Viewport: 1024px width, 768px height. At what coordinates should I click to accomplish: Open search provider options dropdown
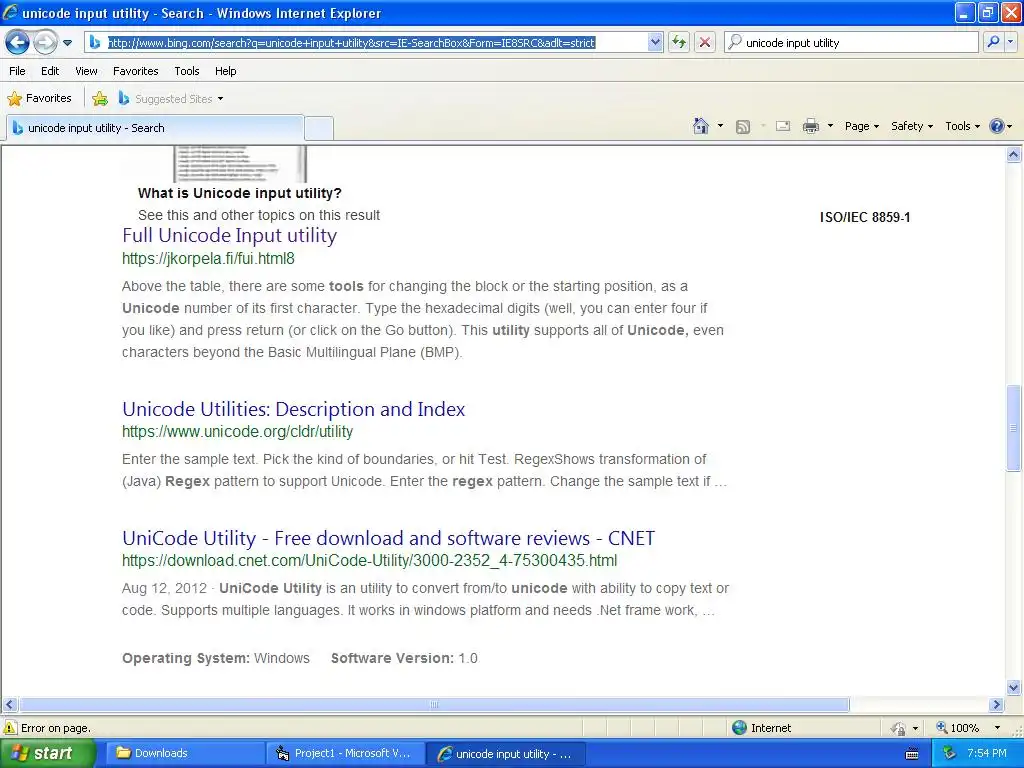pyautogui.click(x=1011, y=42)
